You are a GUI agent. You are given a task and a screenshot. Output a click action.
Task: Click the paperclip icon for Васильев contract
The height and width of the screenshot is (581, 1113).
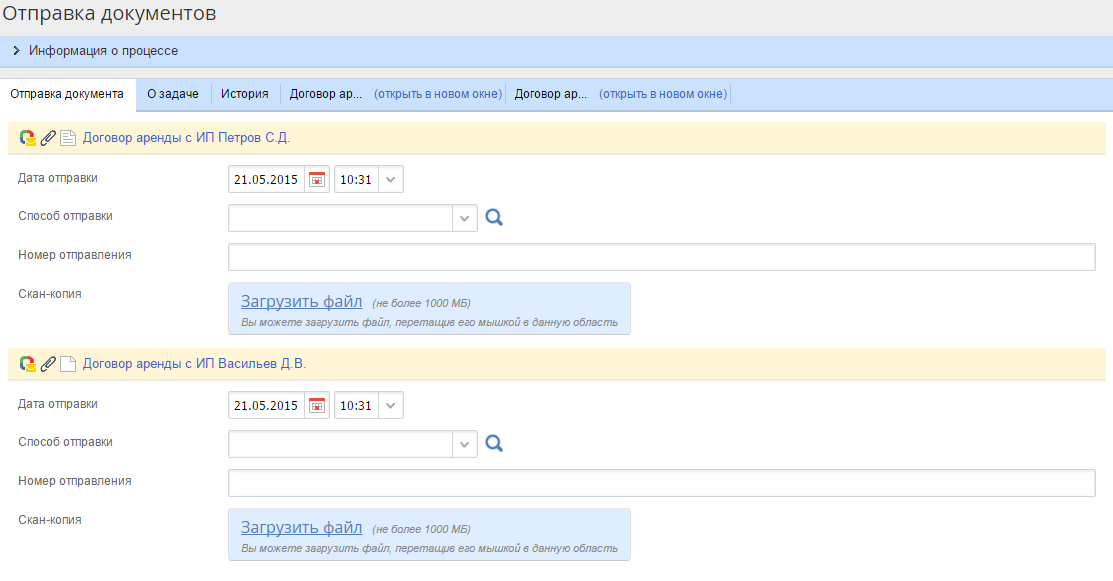(x=48, y=364)
